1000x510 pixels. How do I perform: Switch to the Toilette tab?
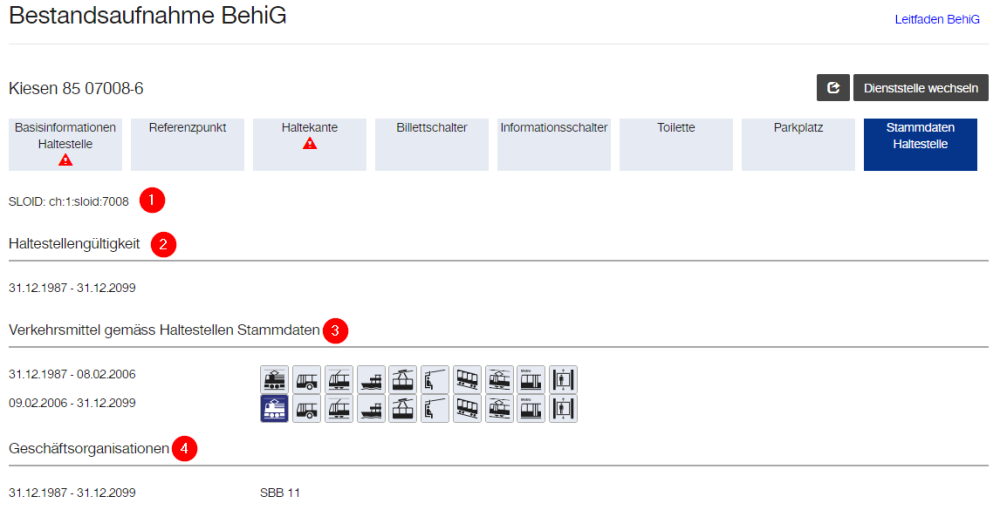pos(676,144)
